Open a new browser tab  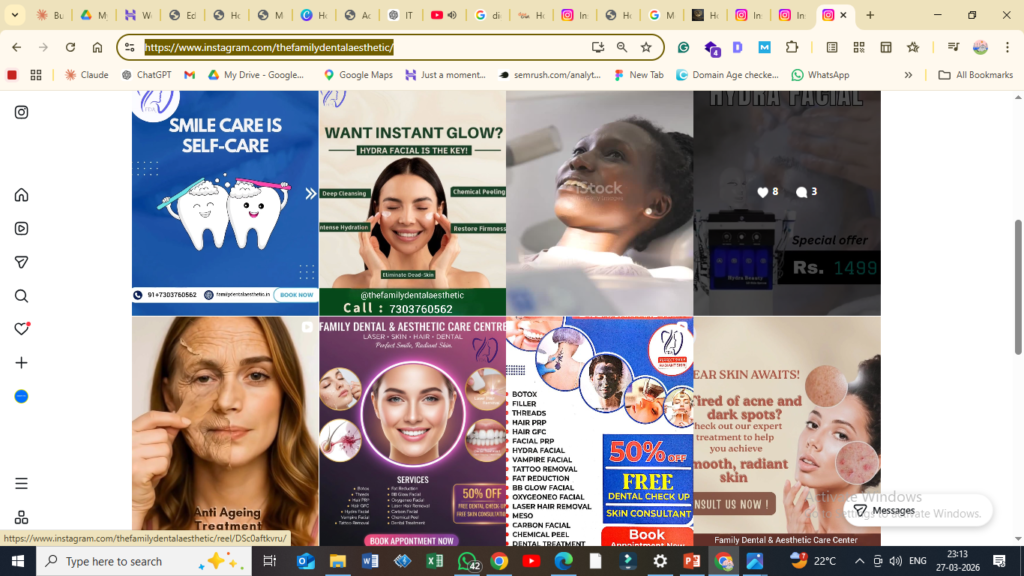870,15
